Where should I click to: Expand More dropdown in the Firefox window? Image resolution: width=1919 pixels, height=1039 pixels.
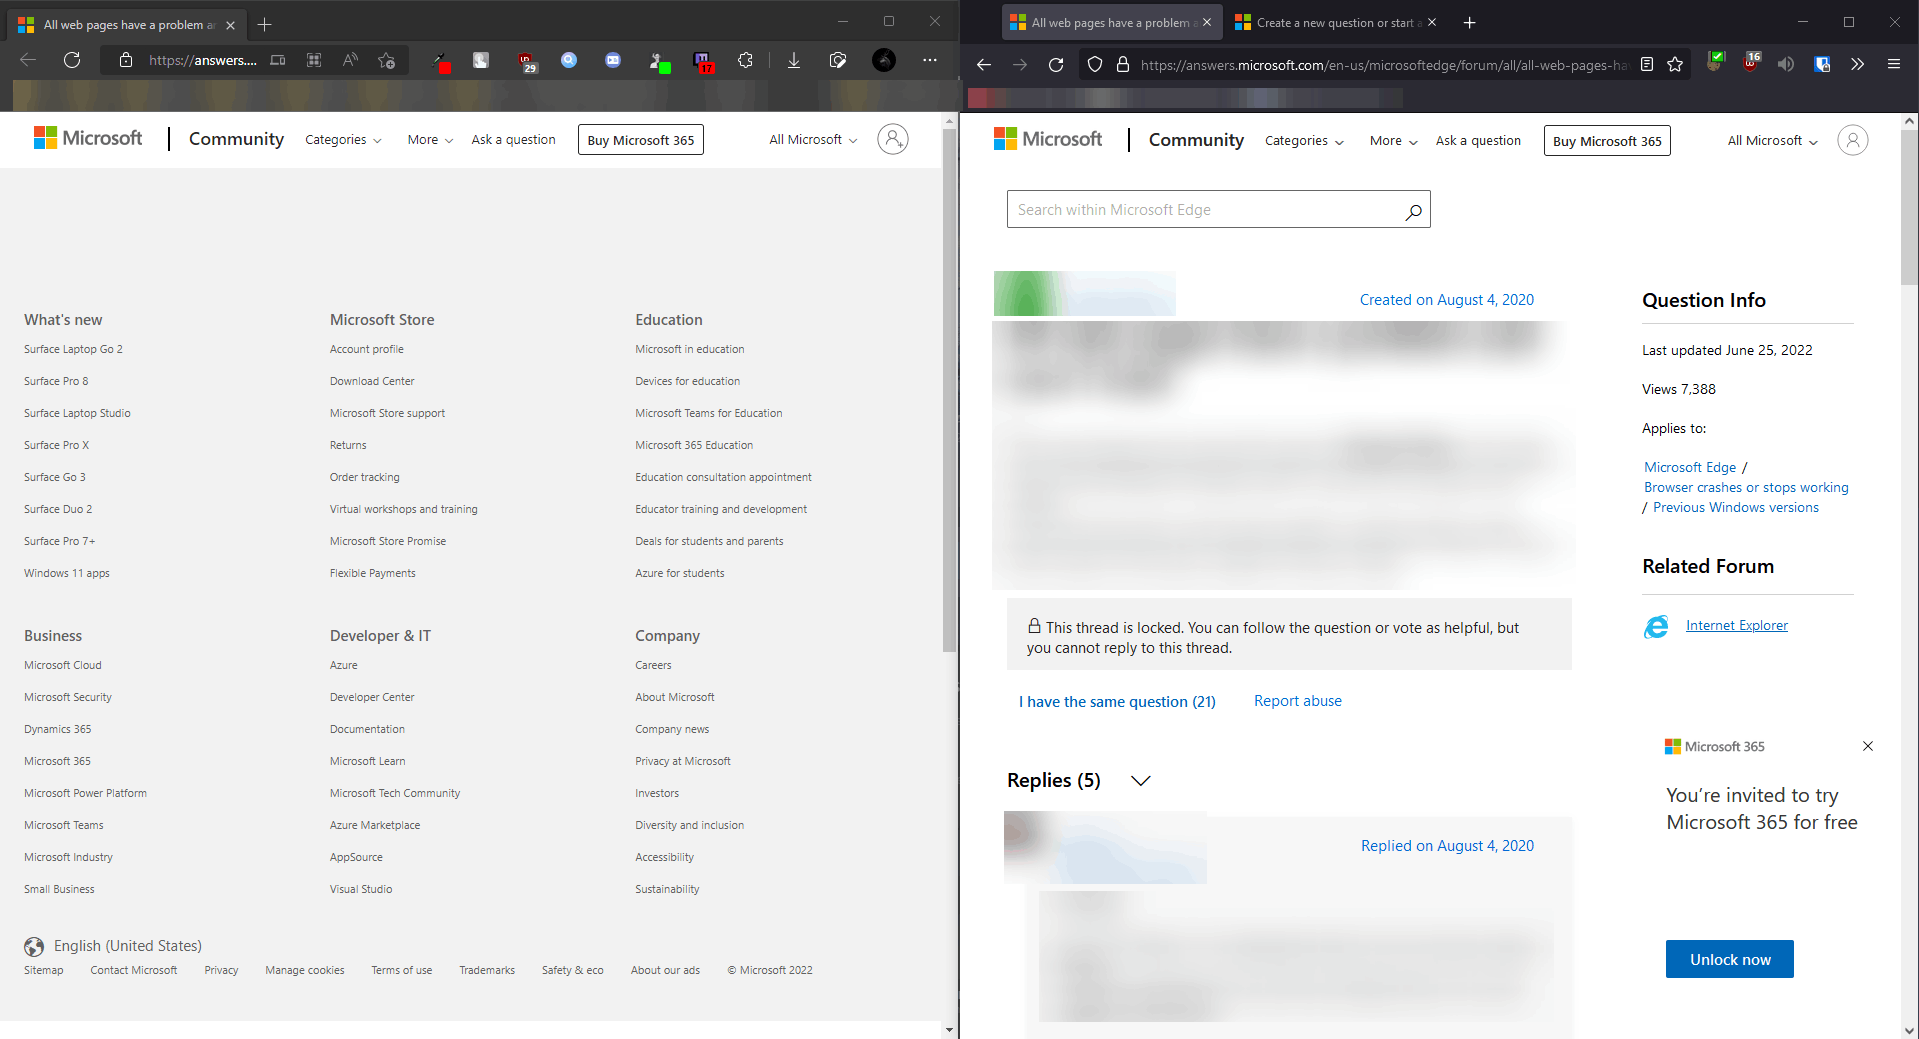(1394, 141)
